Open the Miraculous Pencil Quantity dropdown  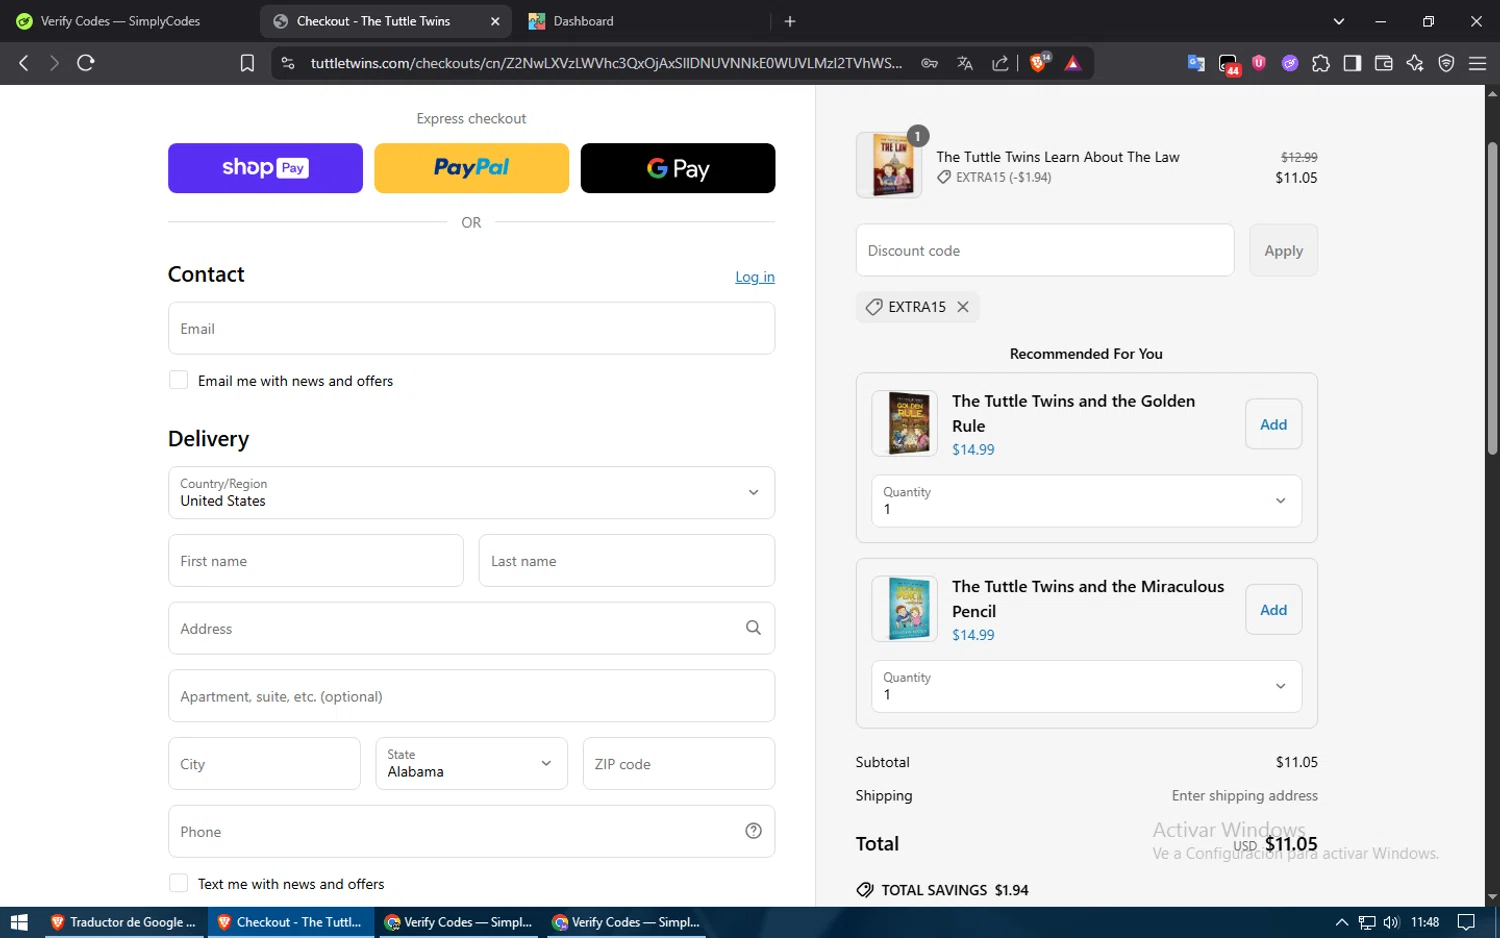click(x=1086, y=686)
